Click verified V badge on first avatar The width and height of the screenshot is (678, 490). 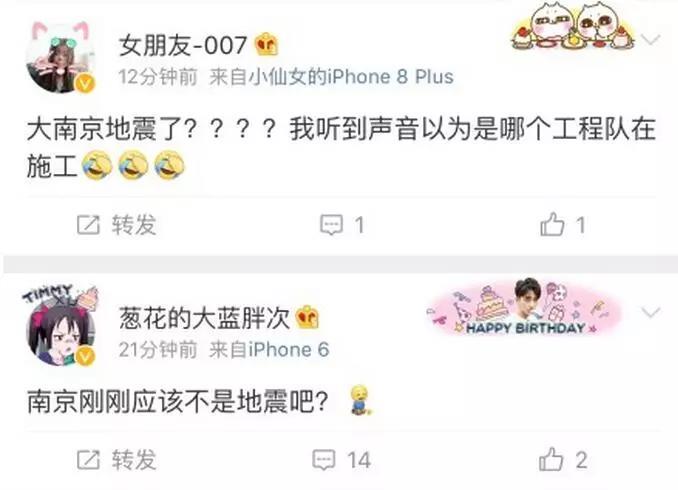86,83
